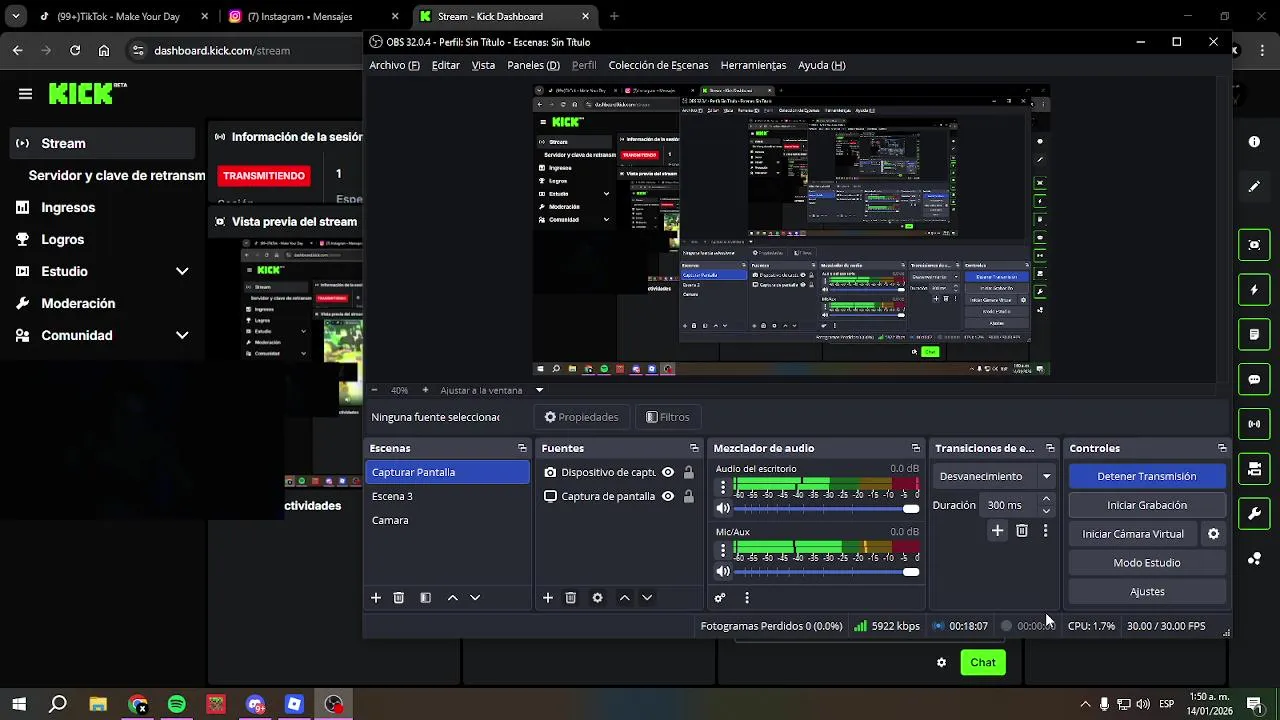Toggle lock on Dispositivo de captura source
The height and width of the screenshot is (720, 1280).
click(x=688, y=472)
